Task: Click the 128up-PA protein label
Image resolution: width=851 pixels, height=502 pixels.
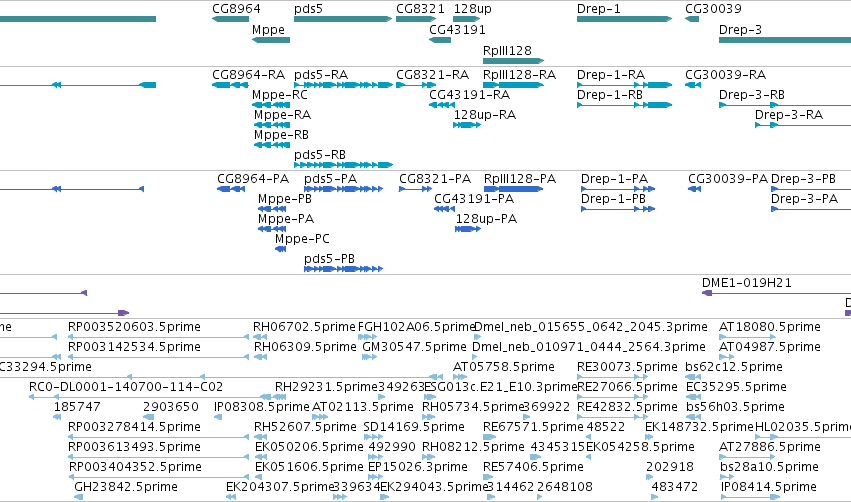Action: pos(486,219)
